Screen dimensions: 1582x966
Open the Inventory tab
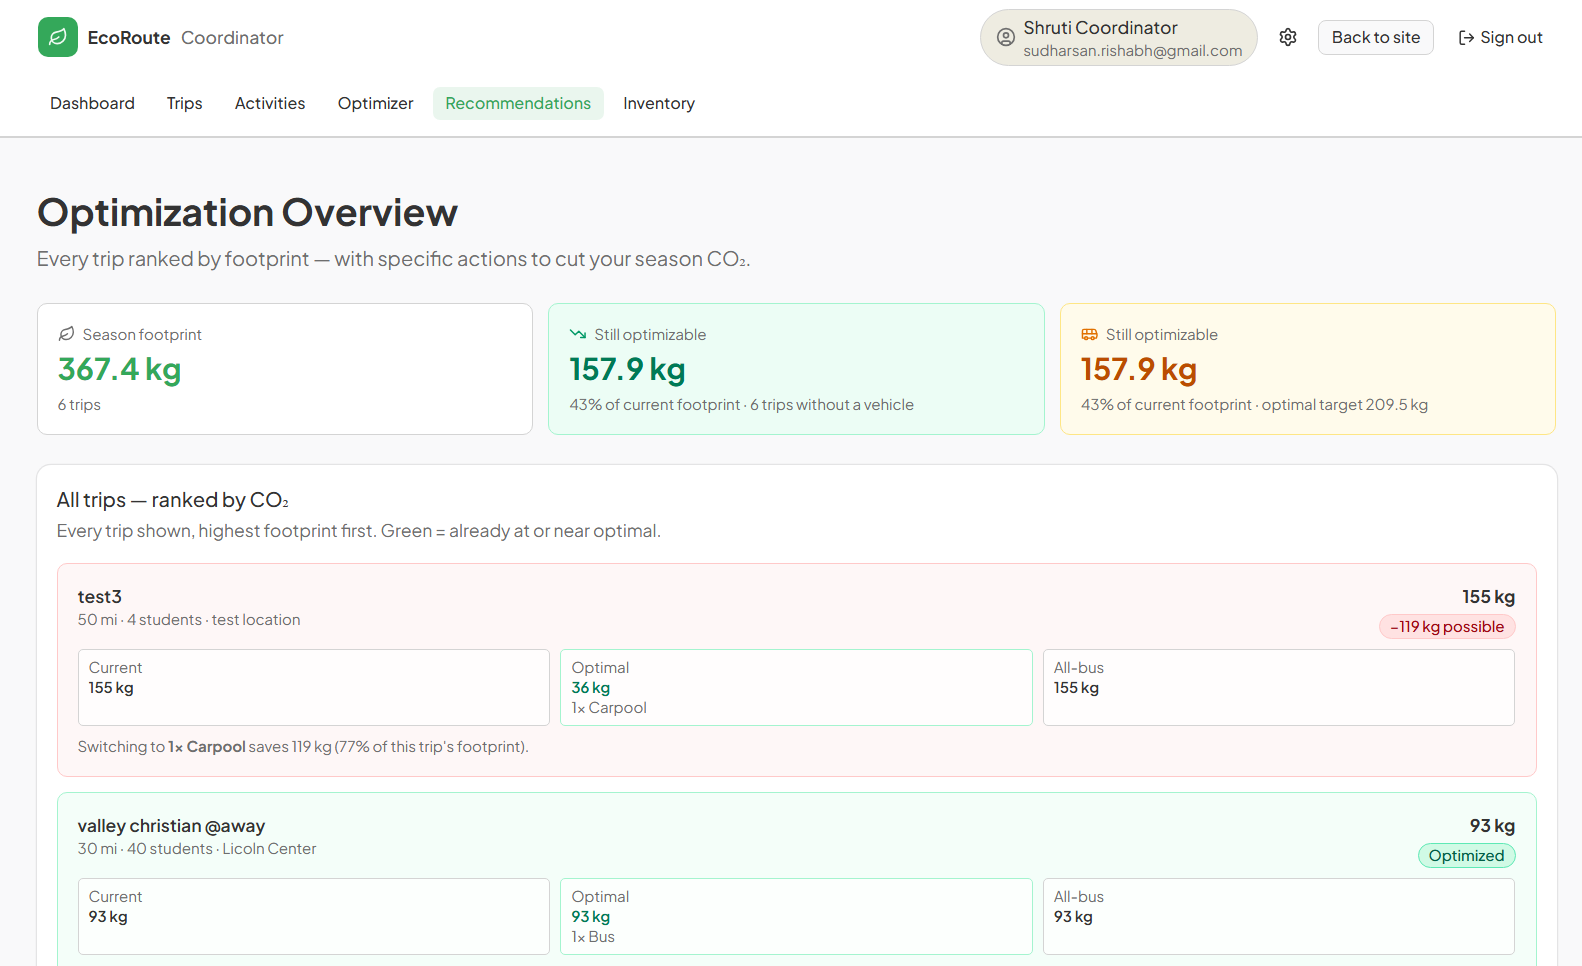tap(659, 103)
